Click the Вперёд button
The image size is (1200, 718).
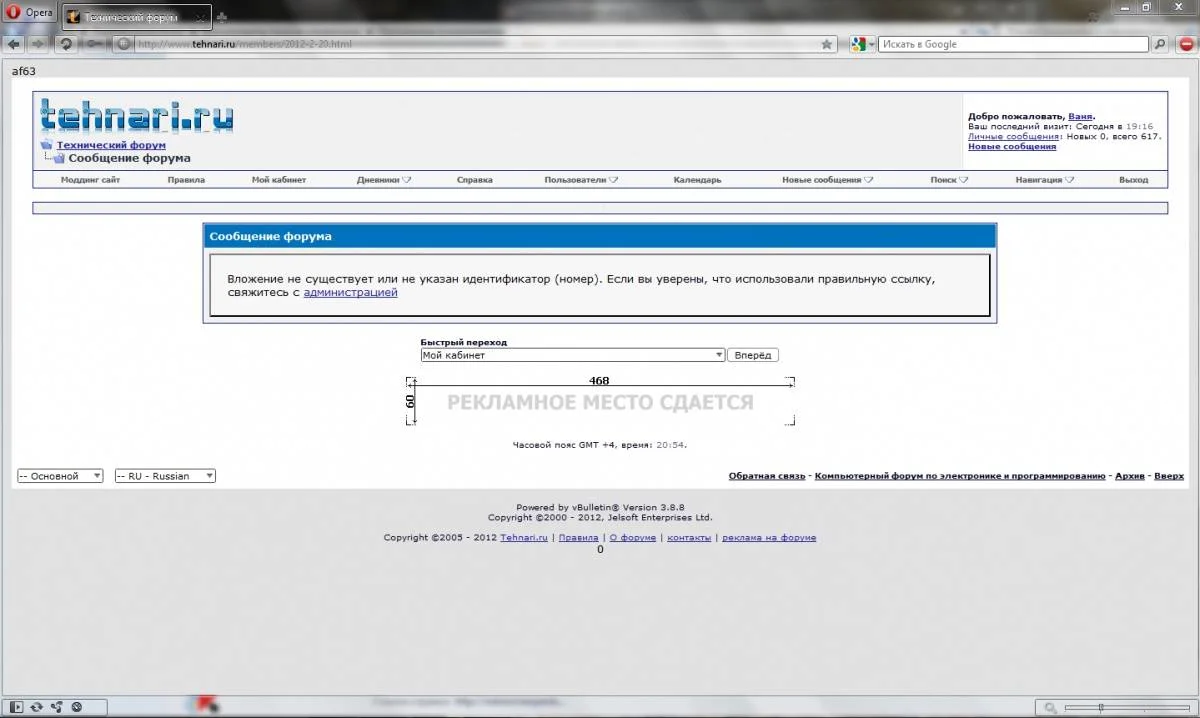pyautogui.click(x=753, y=355)
